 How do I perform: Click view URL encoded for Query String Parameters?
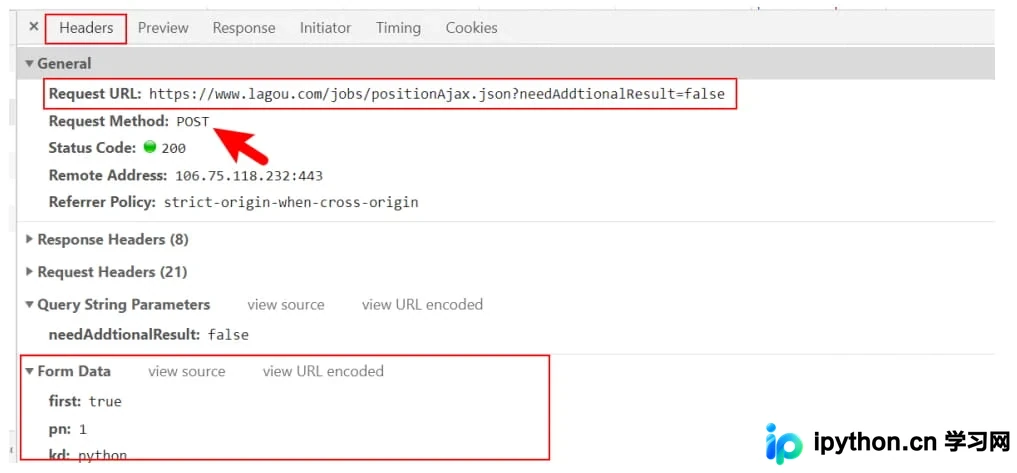click(x=422, y=305)
